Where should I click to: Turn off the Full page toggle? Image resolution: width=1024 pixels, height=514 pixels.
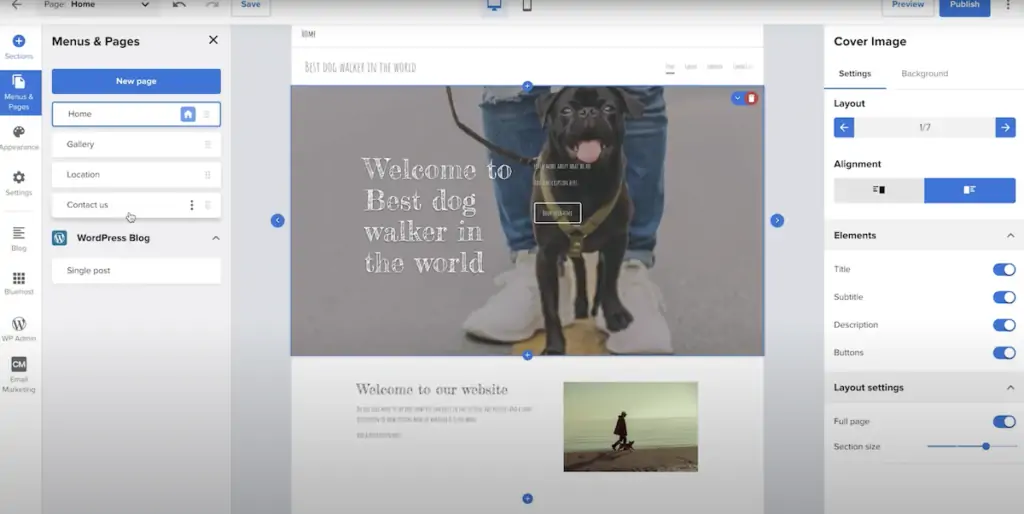pyautogui.click(x=1003, y=422)
